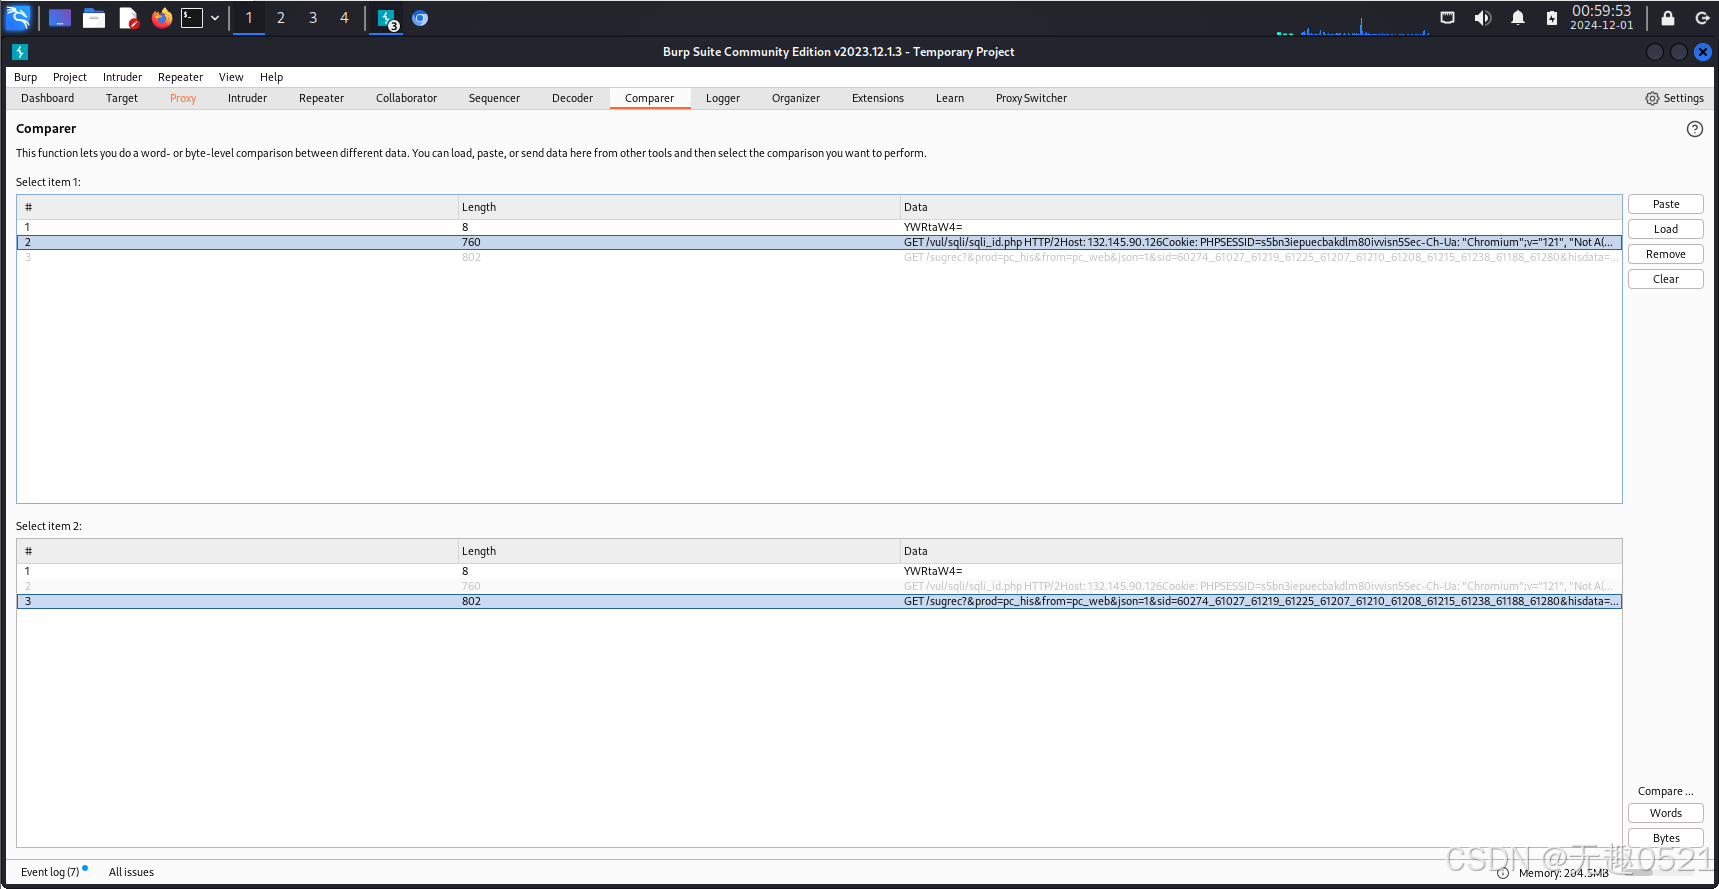The image size is (1719, 889).
Task: Switch to the Proxy tab
Action: (183, 98)
